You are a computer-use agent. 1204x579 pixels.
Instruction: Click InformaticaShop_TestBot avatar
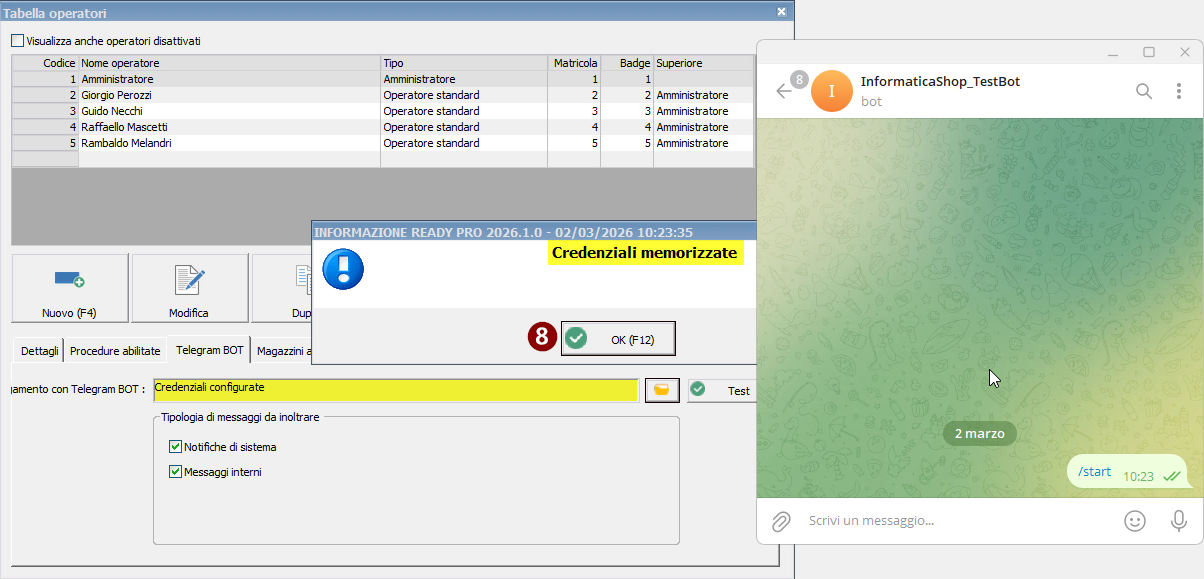(x=831, y=91)
